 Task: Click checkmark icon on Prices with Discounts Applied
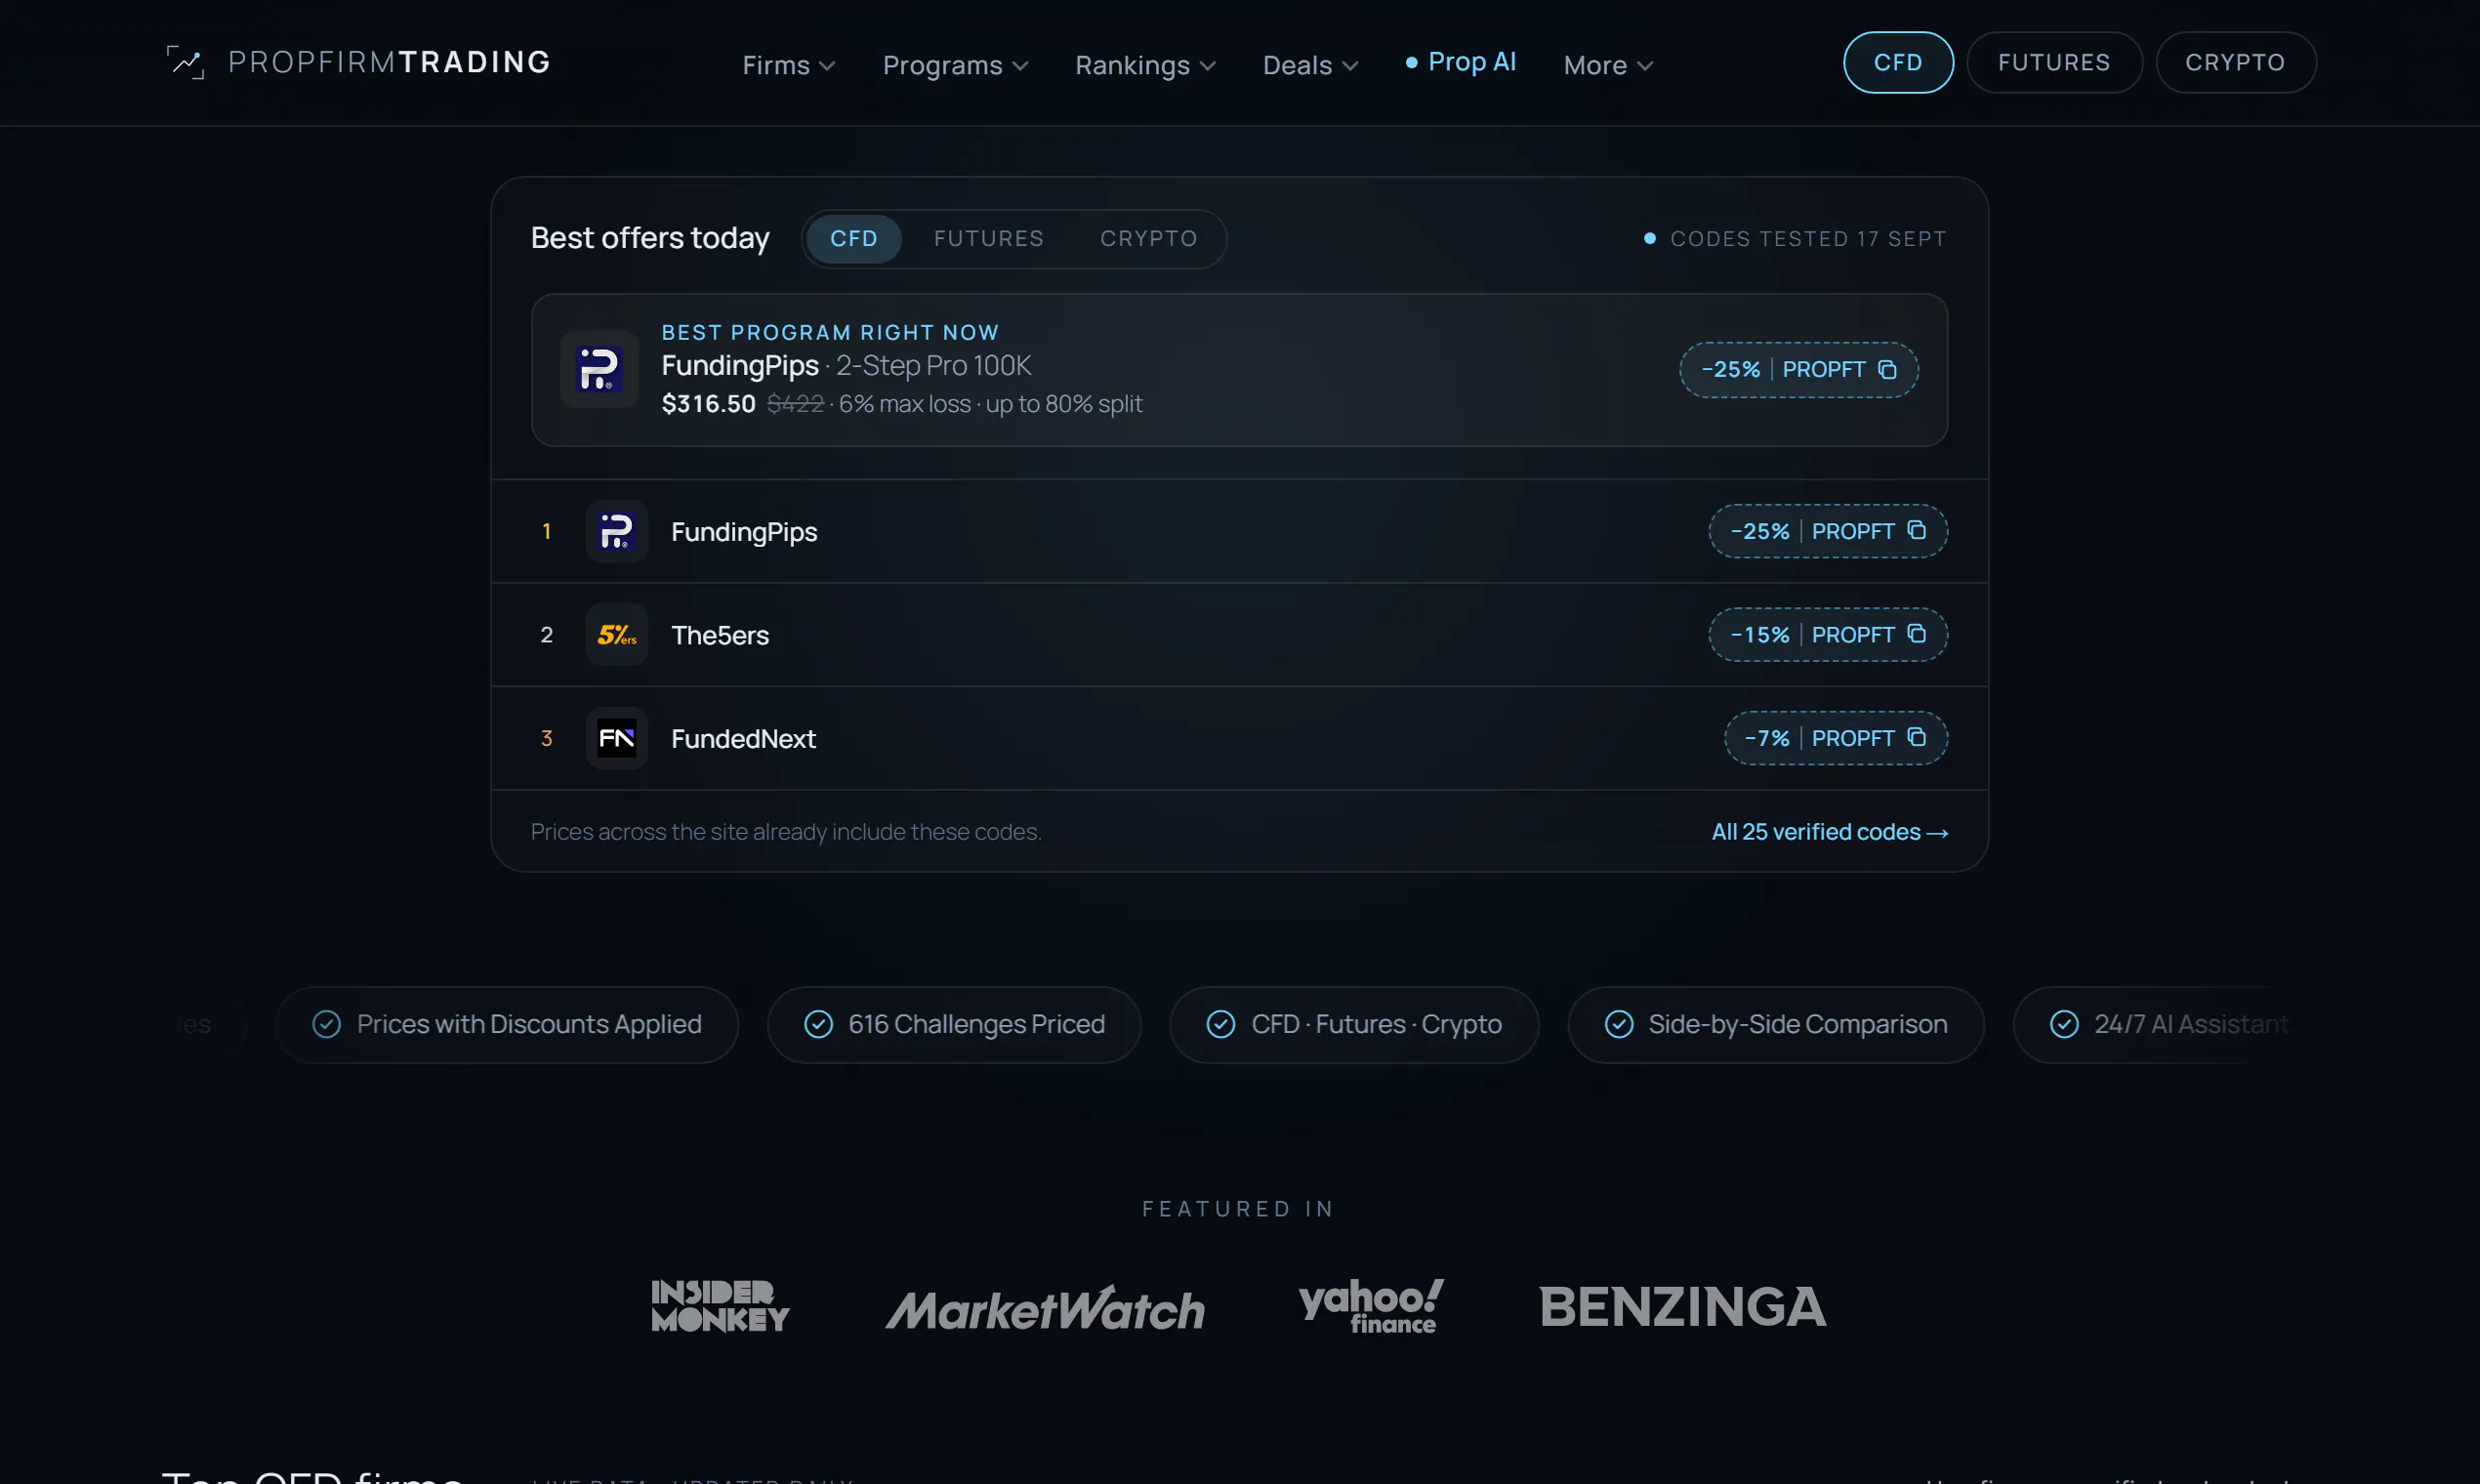[x=327, y=1024]
